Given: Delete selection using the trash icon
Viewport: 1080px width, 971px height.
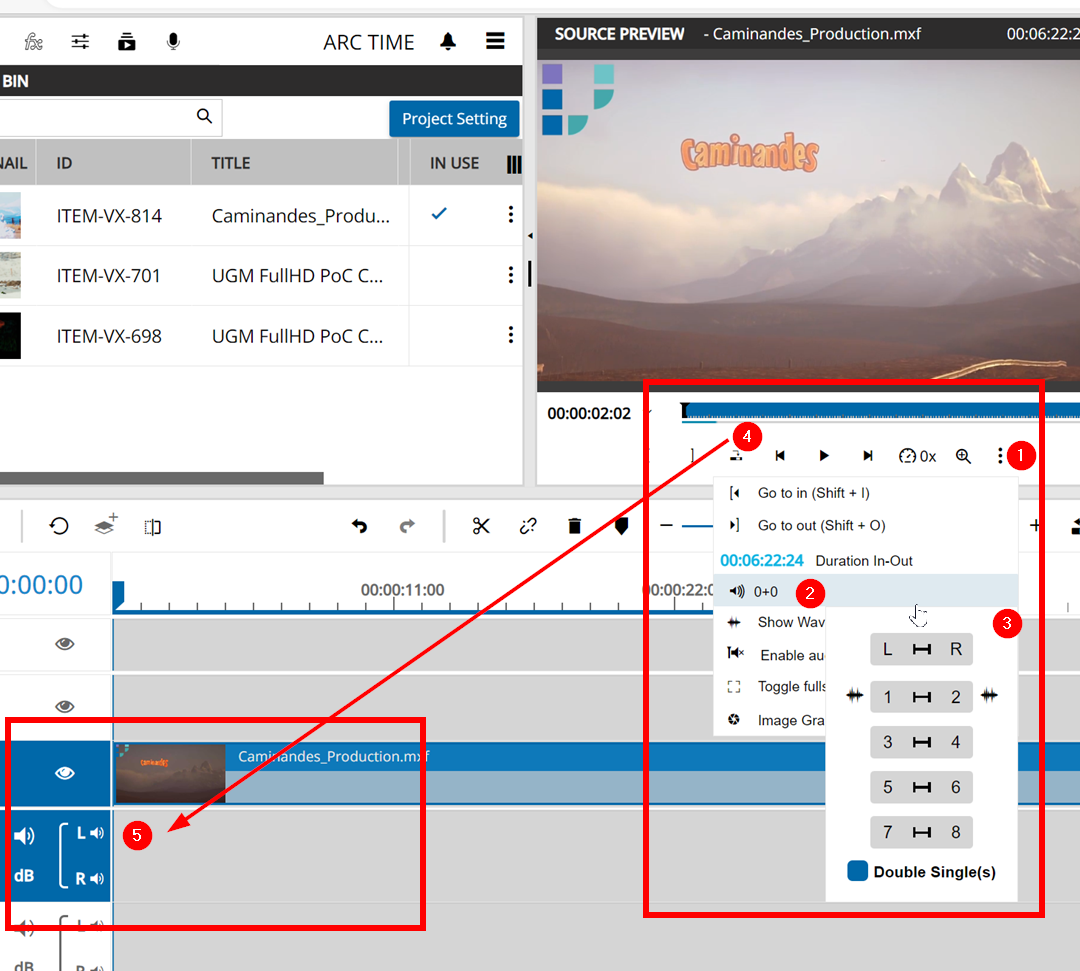Looking at the screenshot, I should coord(574,525).
